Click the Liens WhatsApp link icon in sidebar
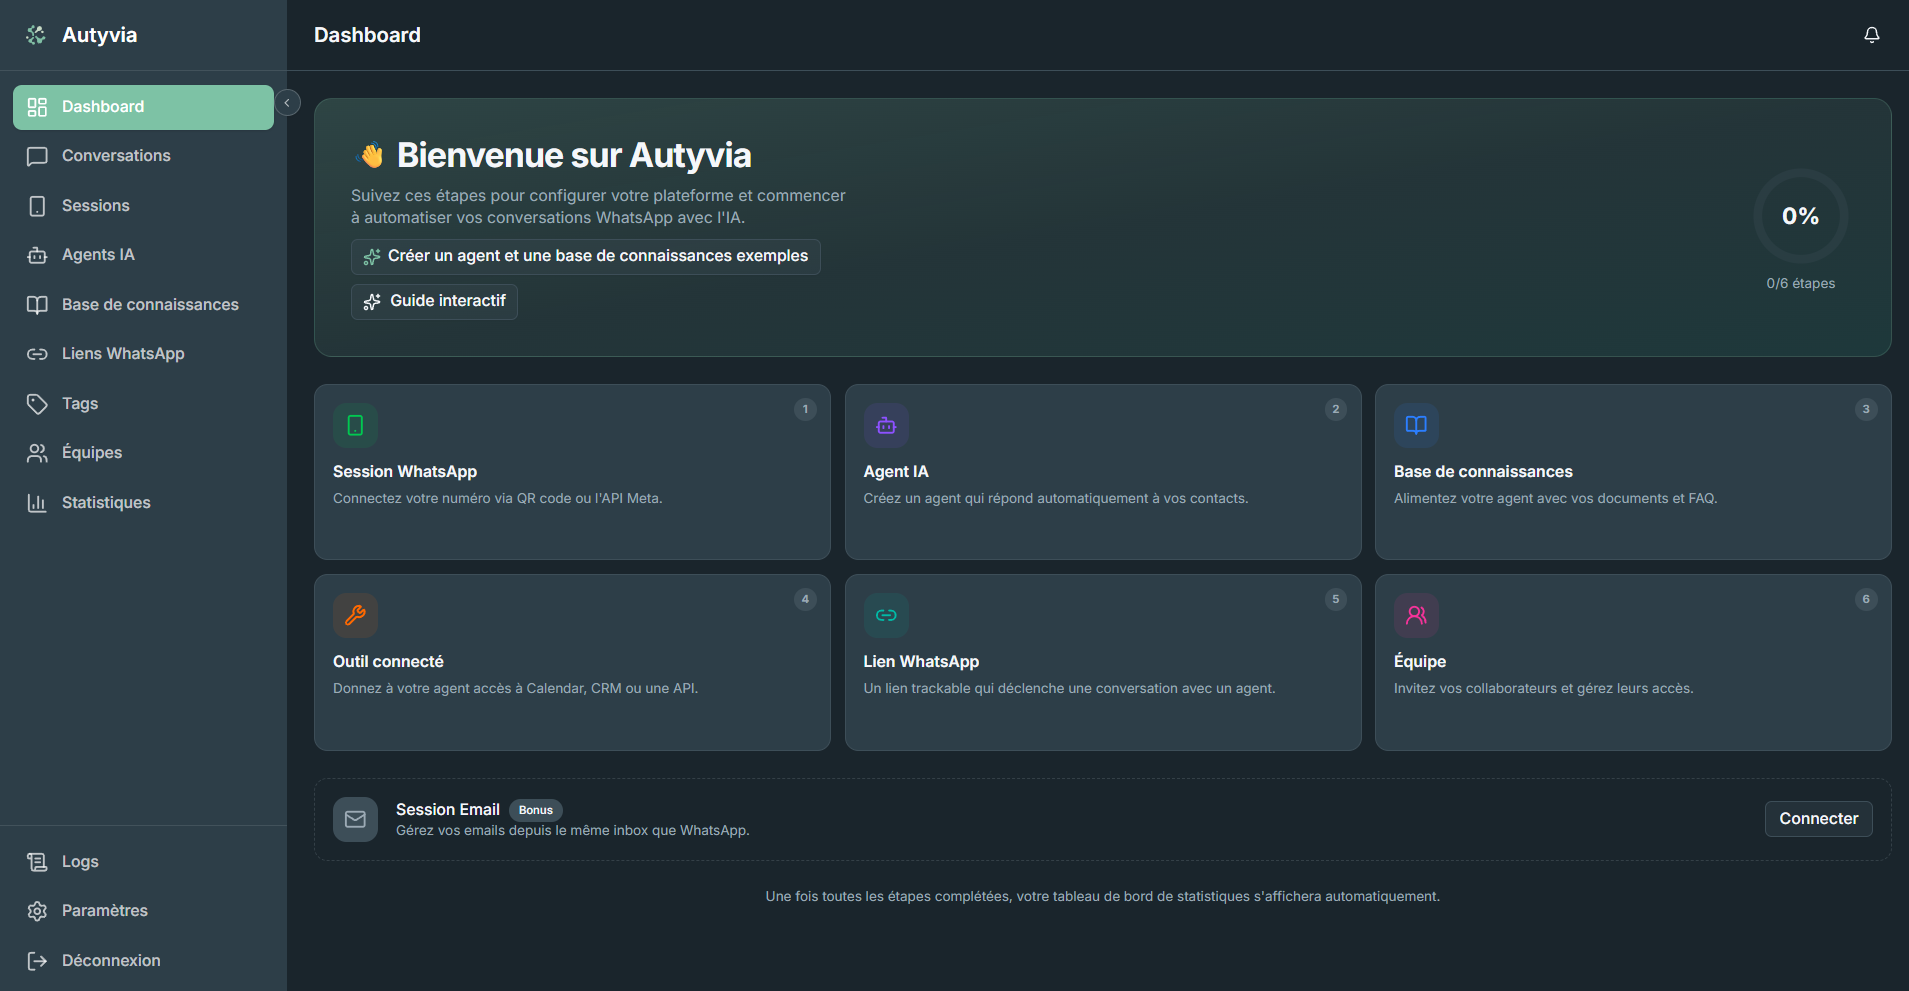This screenshot has height=991, width=1909. 37,354
